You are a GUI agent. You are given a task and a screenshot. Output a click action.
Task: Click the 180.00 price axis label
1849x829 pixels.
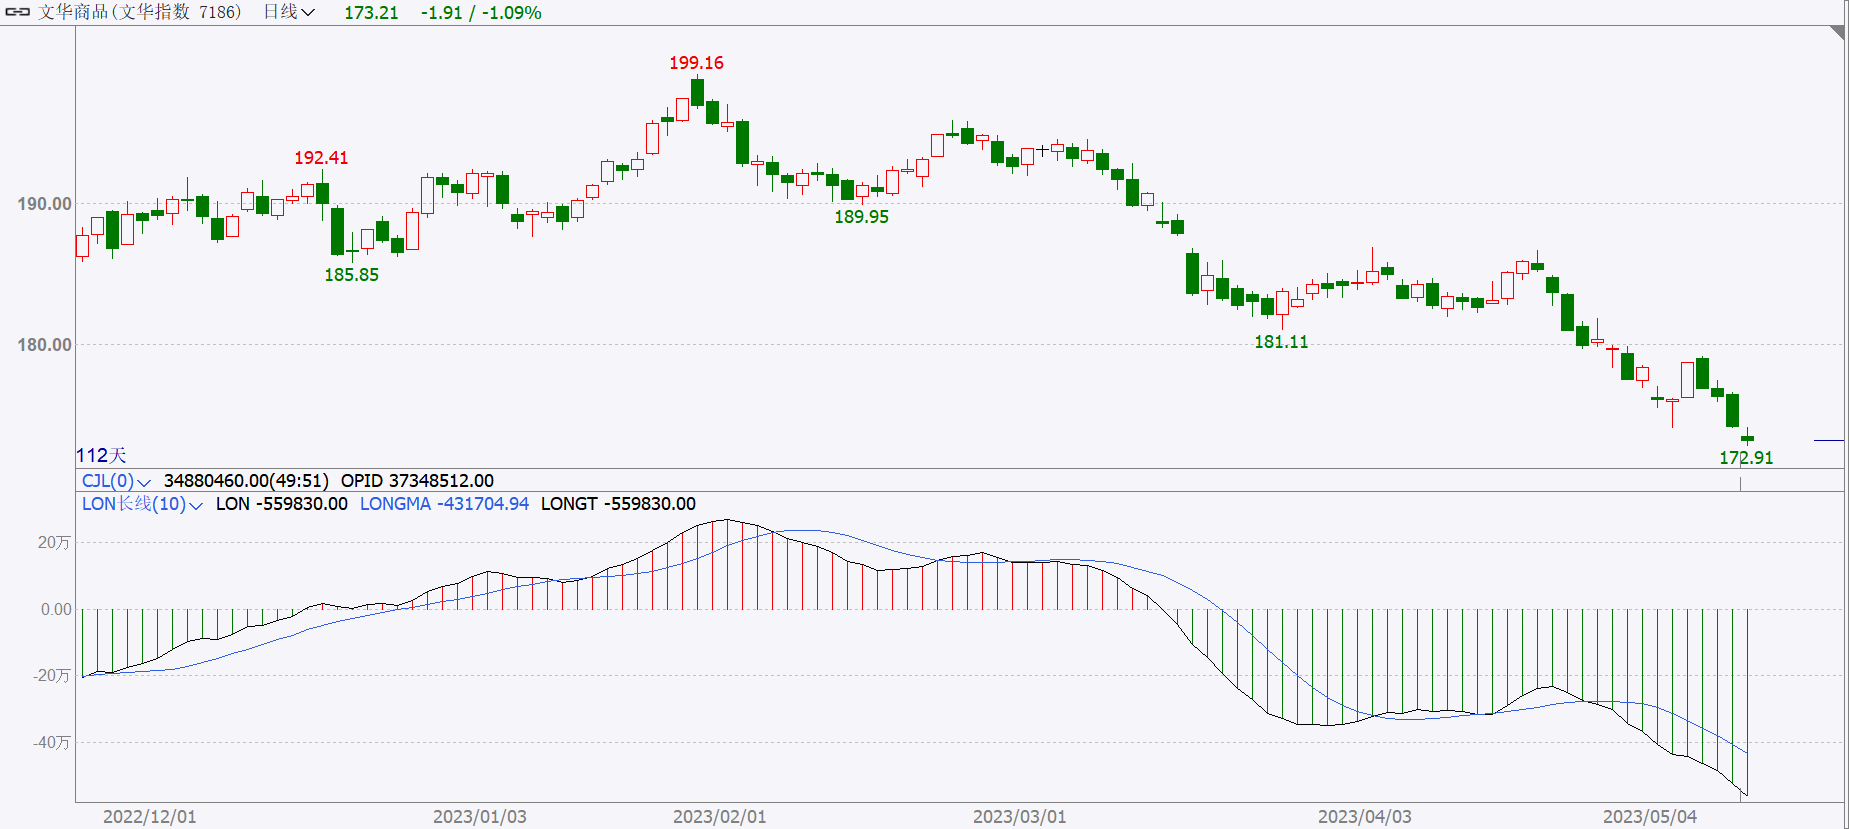click(44, 345)
